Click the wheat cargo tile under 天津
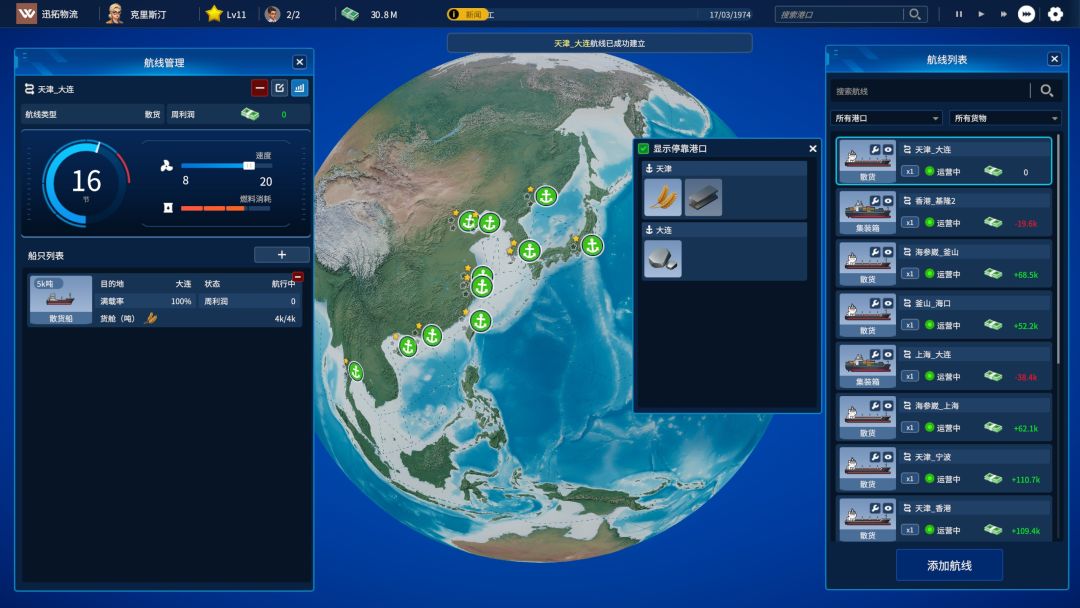 663,198
